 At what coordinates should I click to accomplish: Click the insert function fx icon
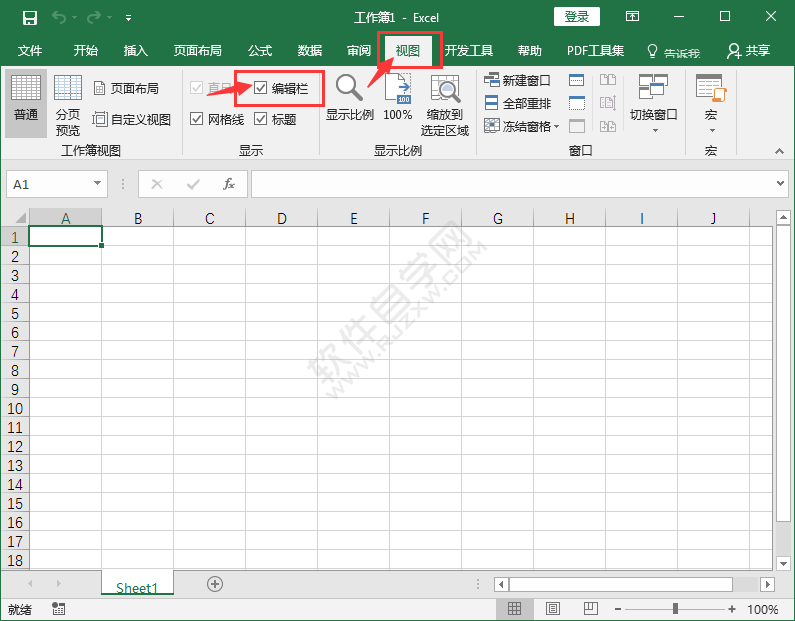[x=229, y=184]
